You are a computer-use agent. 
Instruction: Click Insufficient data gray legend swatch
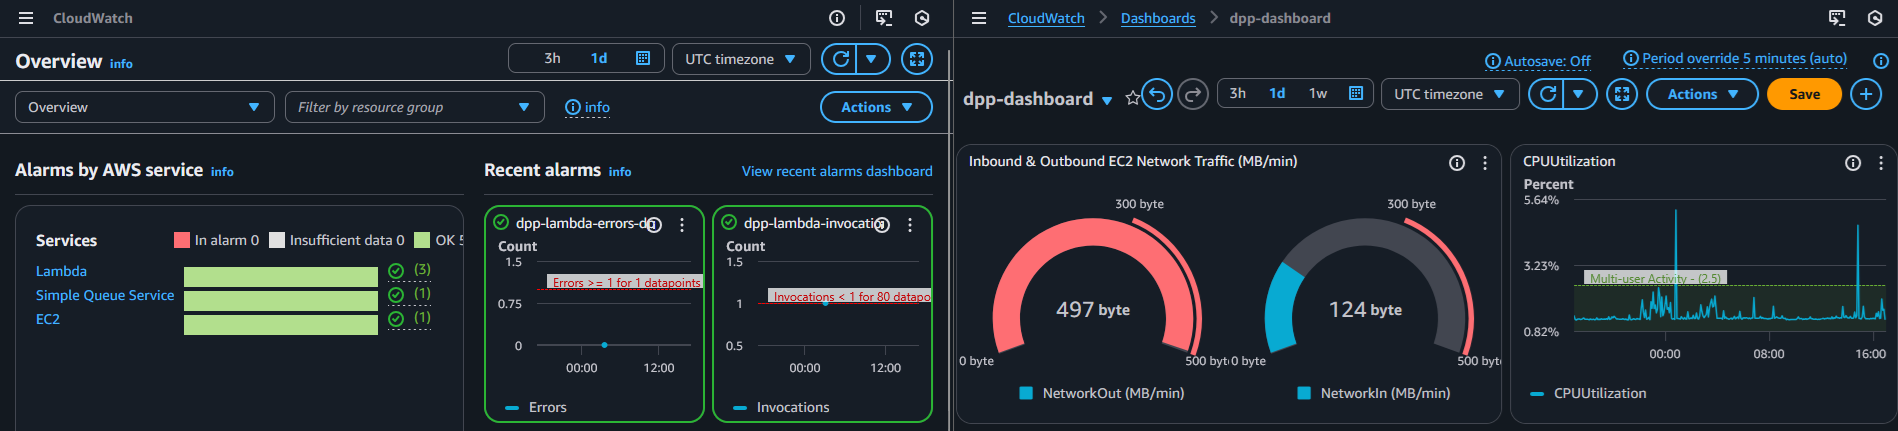pyautogui.click(x=277, y=240)
